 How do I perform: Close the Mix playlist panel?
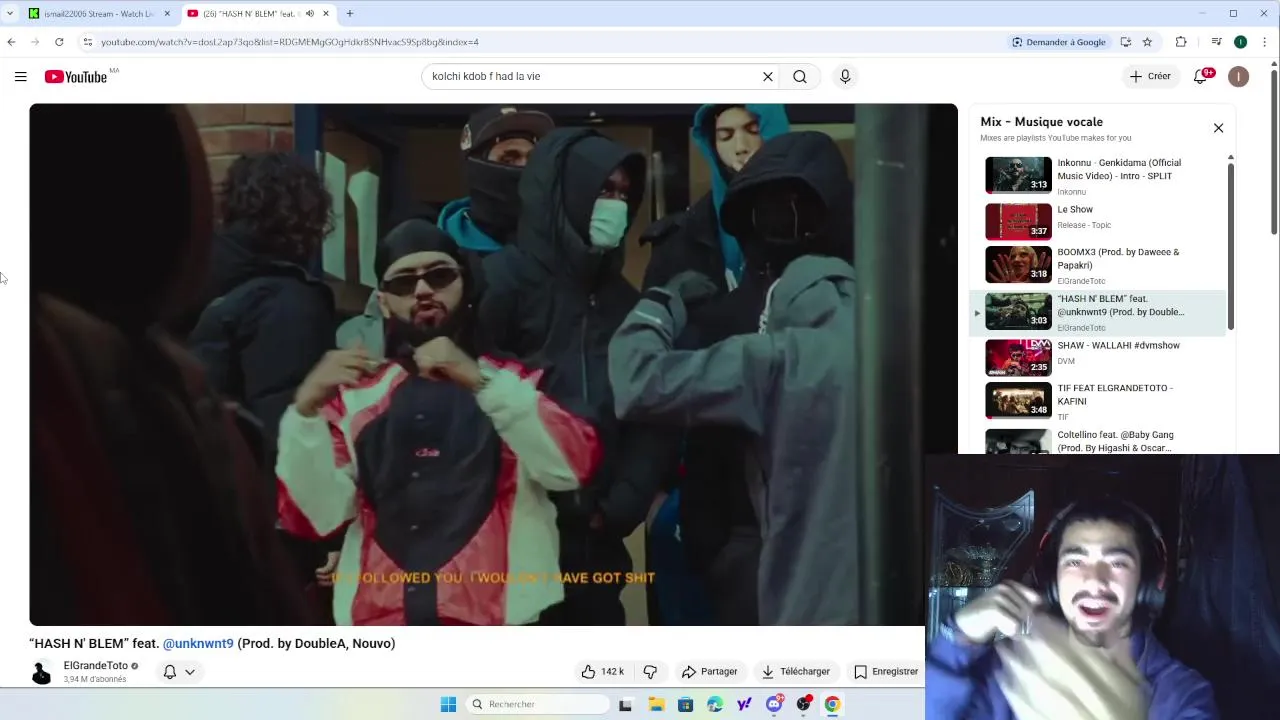point(1218,128)
